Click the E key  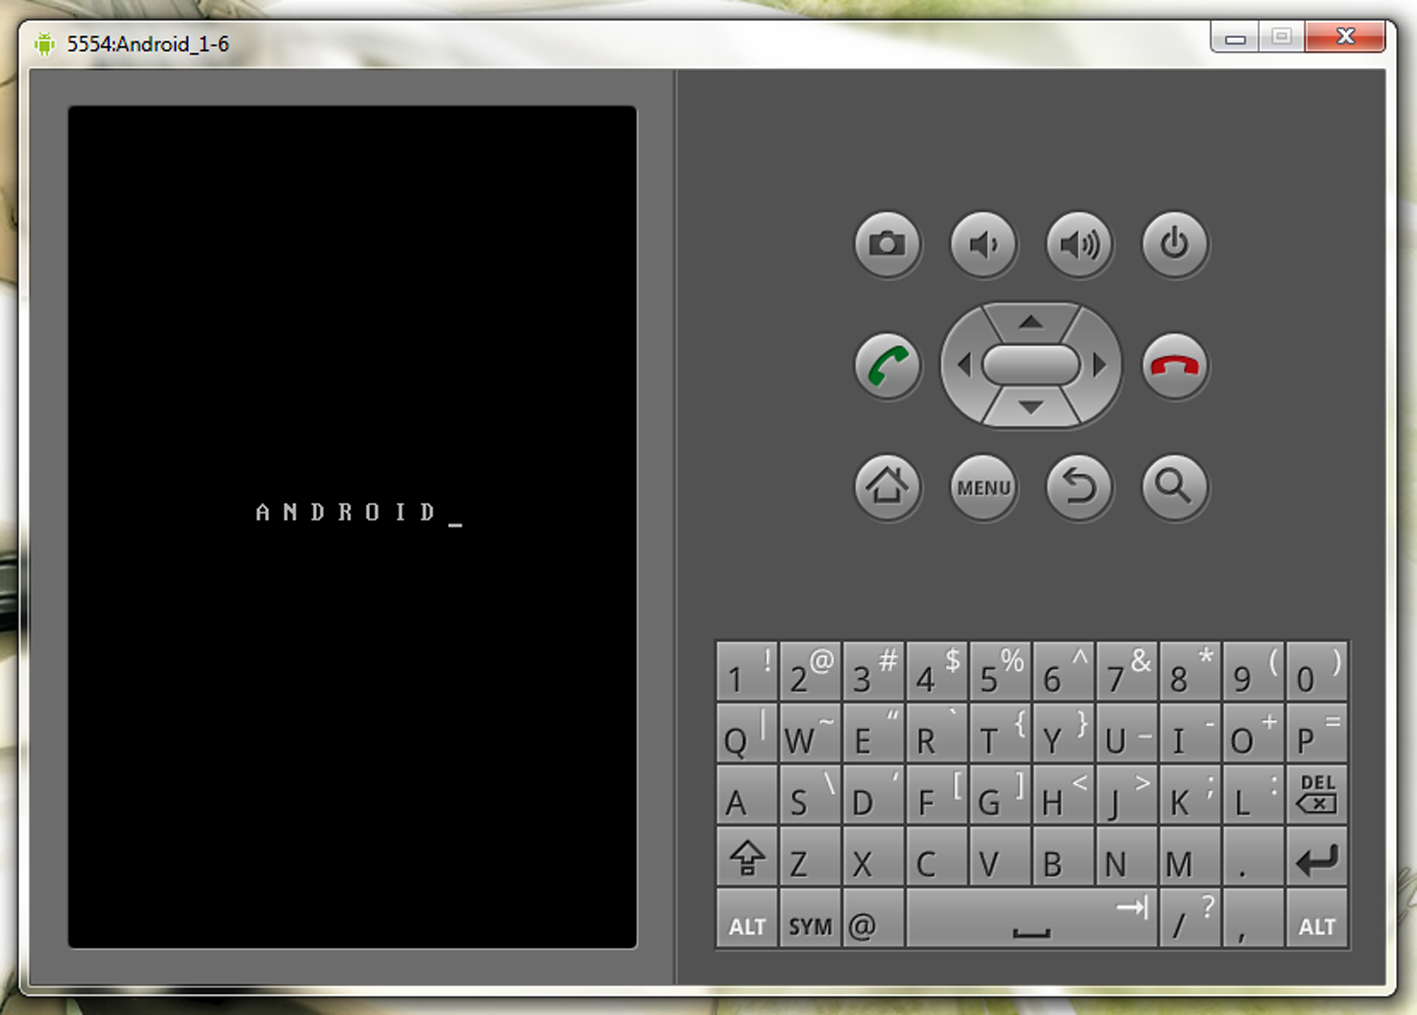pos(873,733)
